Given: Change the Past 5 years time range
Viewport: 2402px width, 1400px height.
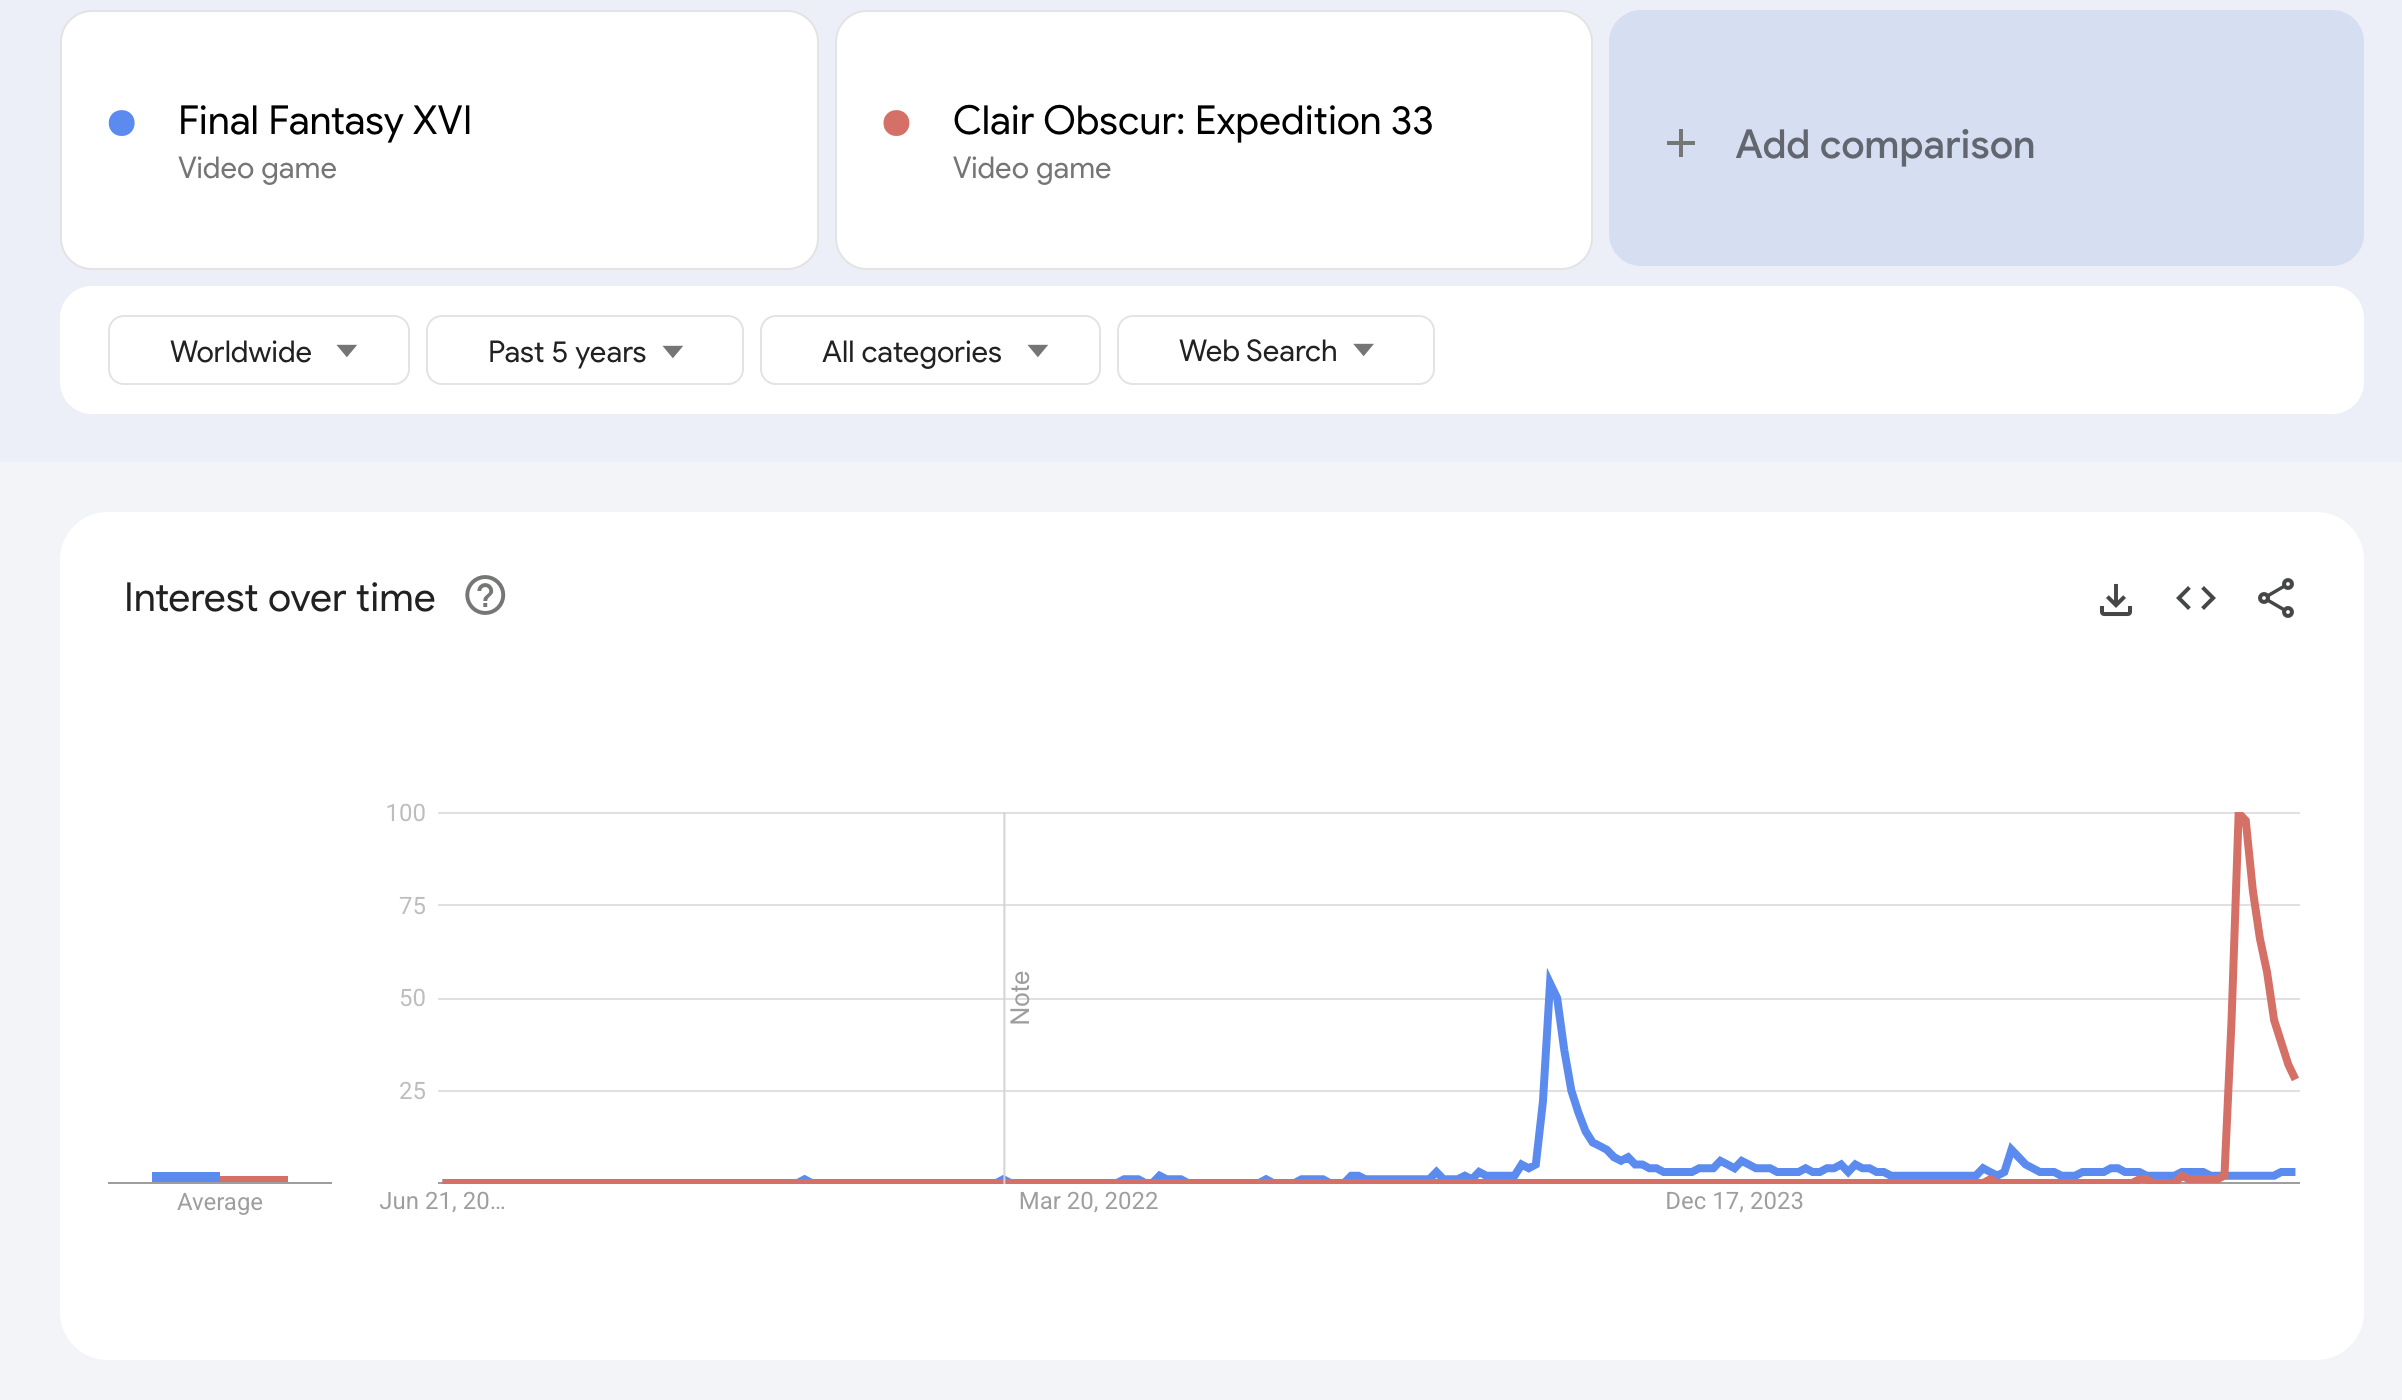Looking at the screenshot, I should (x=584, y=350).
